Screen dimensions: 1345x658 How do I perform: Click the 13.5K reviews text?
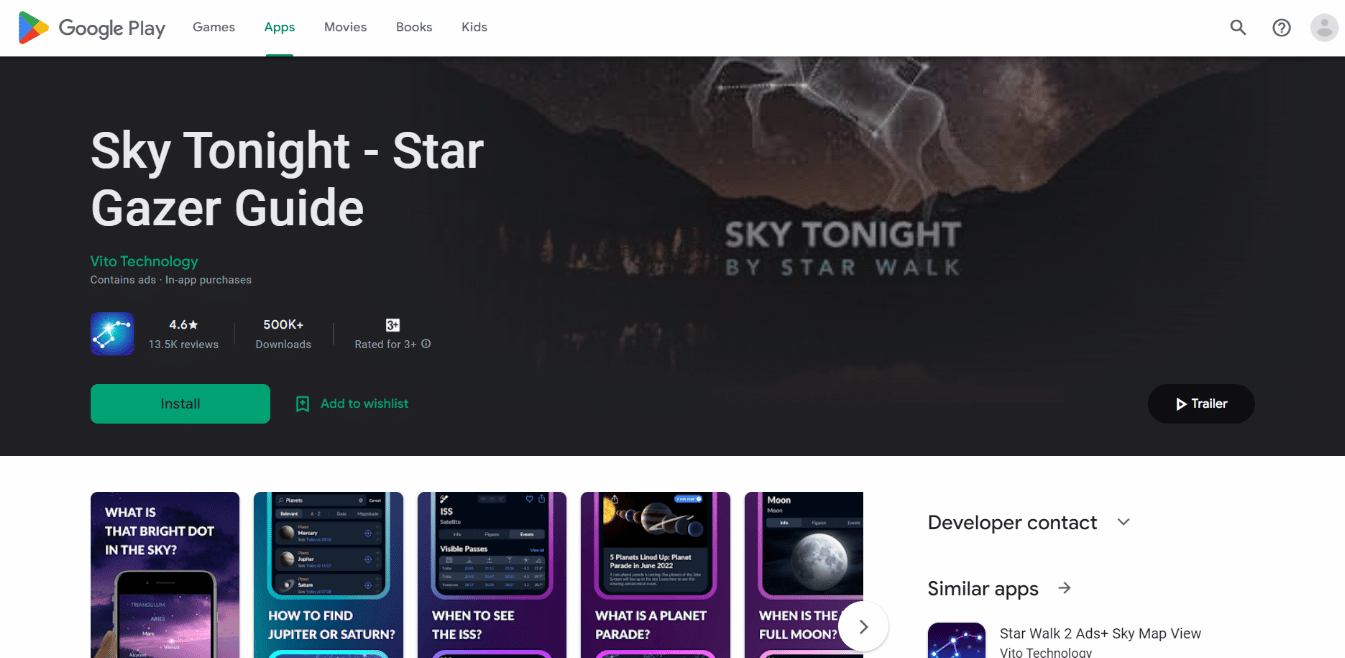[183, 344]
